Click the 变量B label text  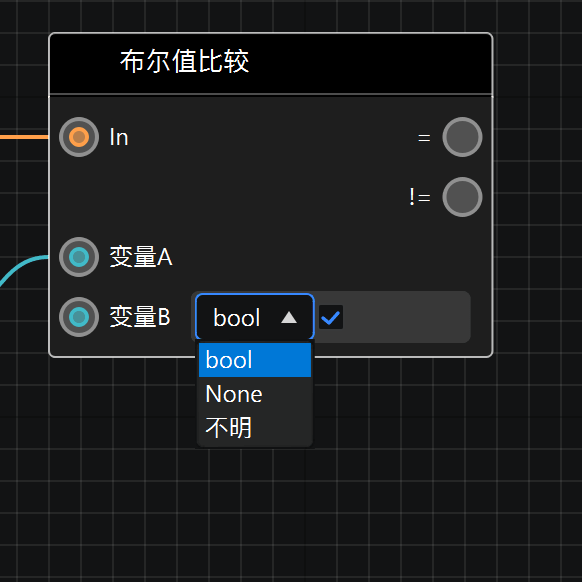tap(140, 317)
